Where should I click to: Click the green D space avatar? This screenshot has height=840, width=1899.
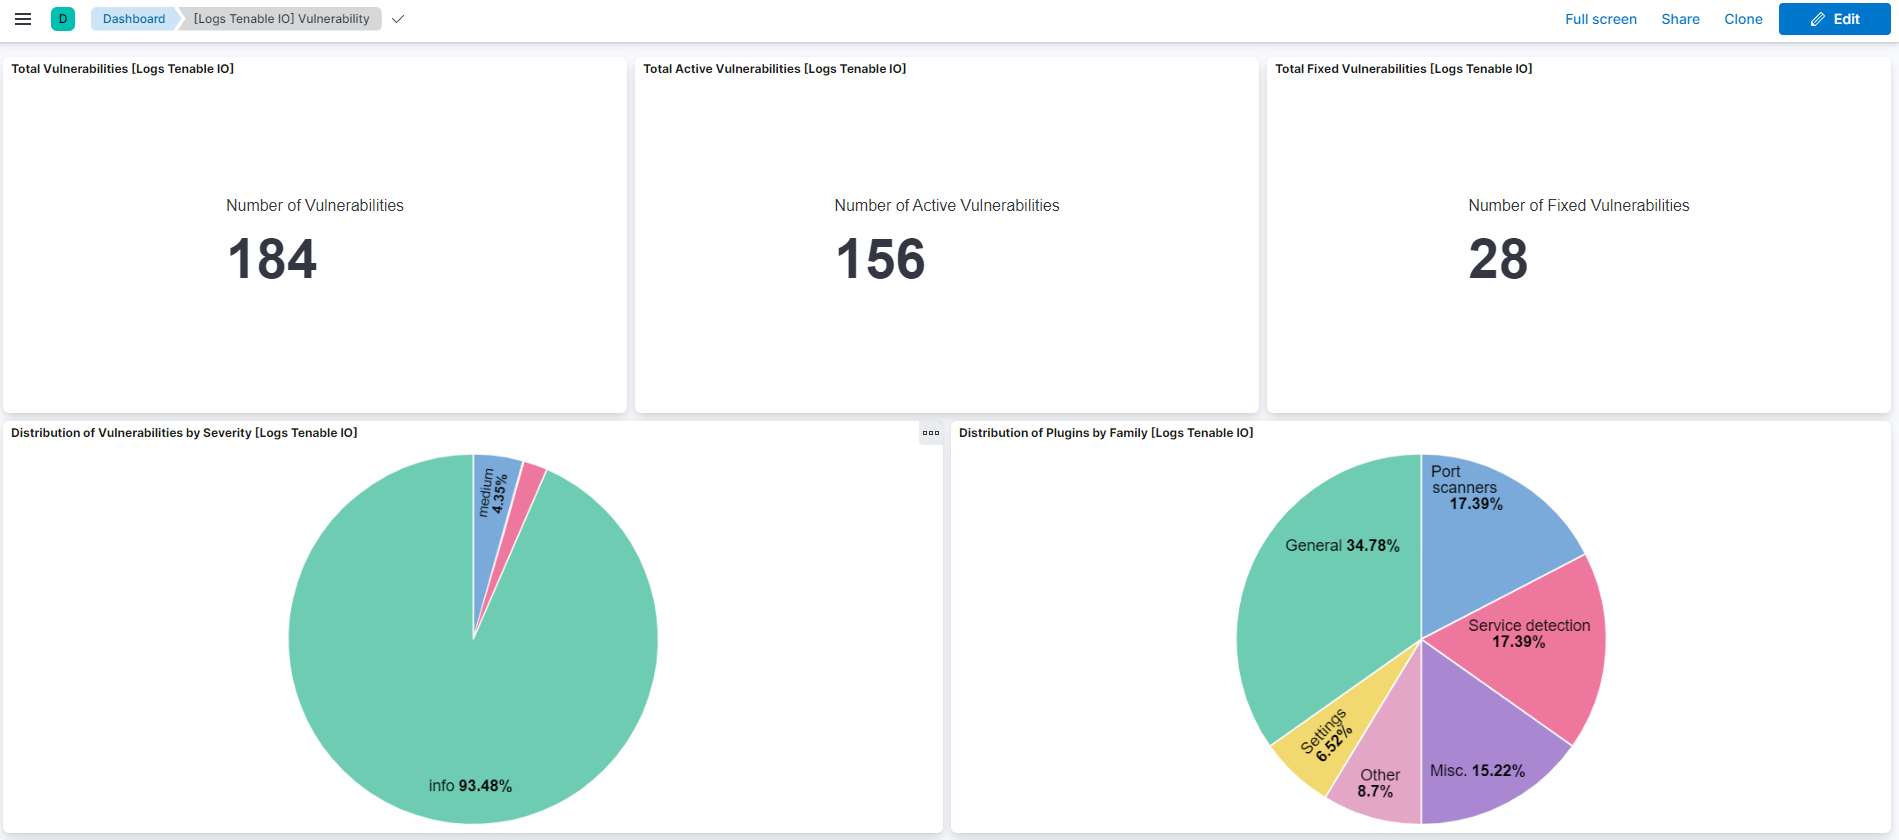coord(63,19)
